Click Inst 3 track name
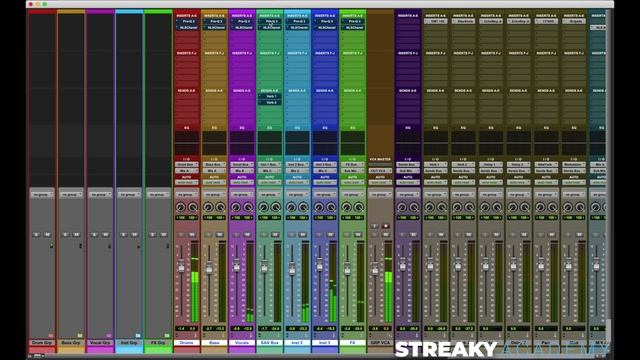This screenshot has width=640, height=360. [325, 343]
